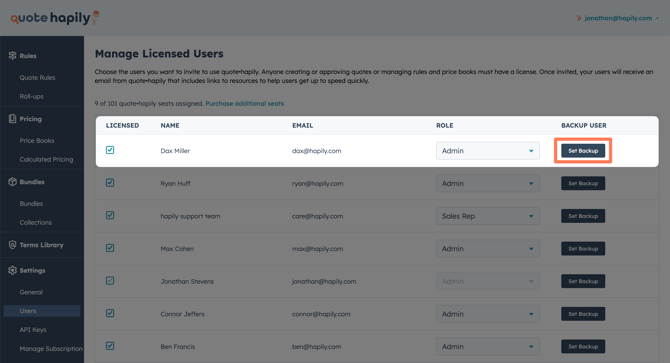Click the Rules section heading label
Image resolution: width=670 pixels, height=363 pixels.
28,56
